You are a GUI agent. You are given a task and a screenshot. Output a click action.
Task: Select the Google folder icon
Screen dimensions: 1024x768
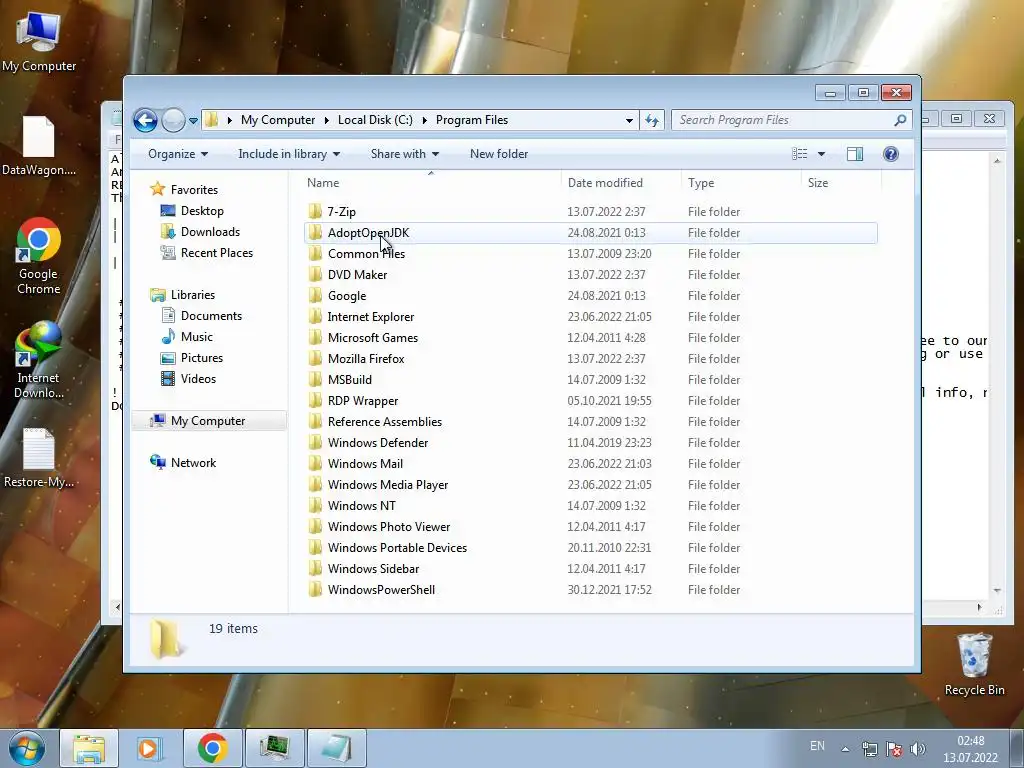pyautogui.click(x=315, y=295)
